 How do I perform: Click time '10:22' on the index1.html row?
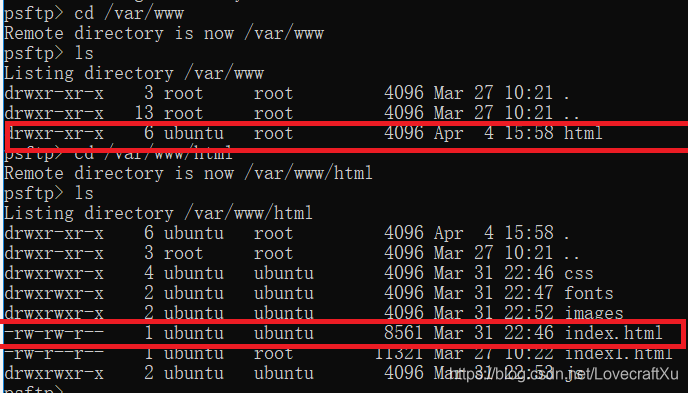click(529, 353)
